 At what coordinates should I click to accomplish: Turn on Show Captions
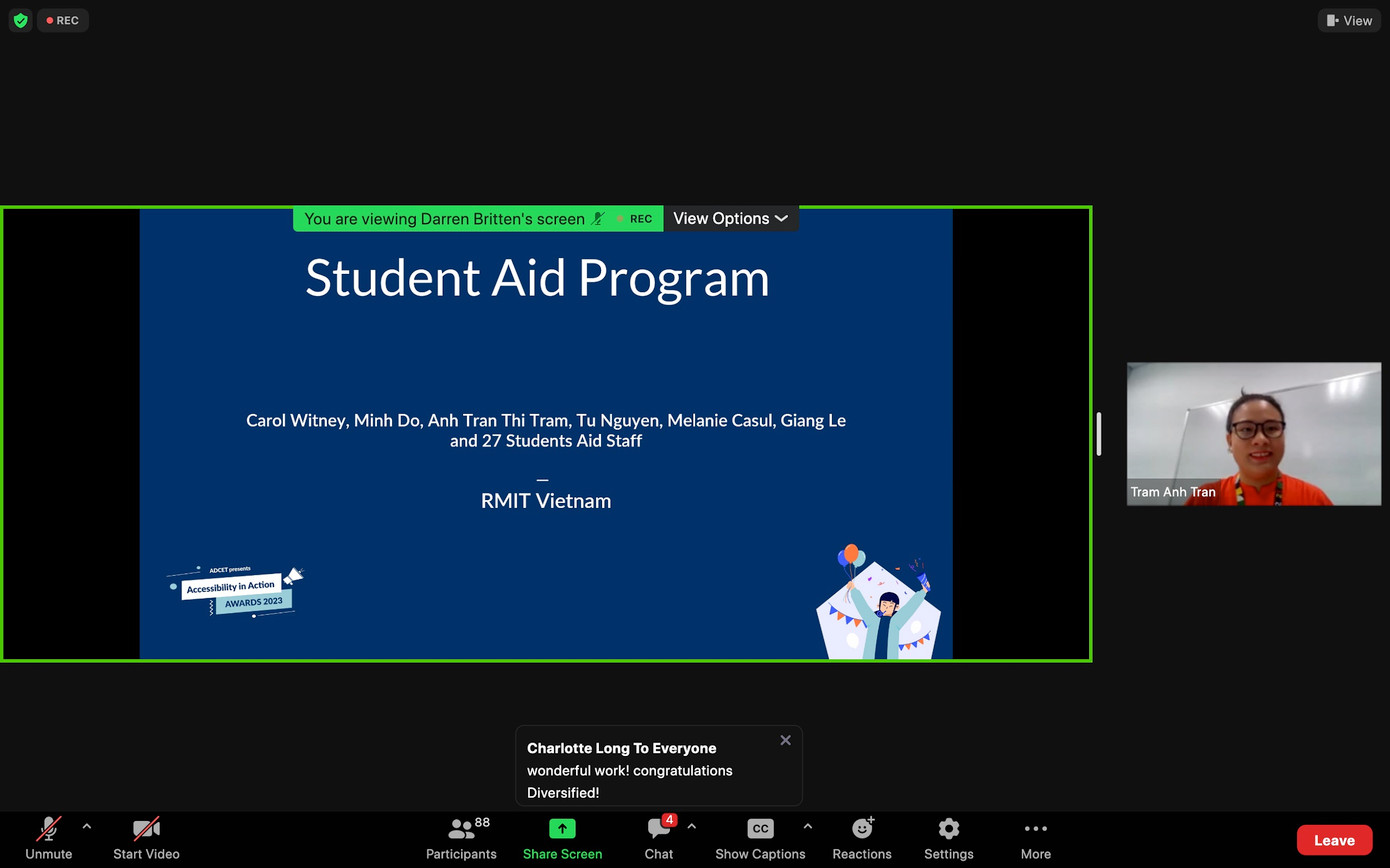click(x=760, y=838)
